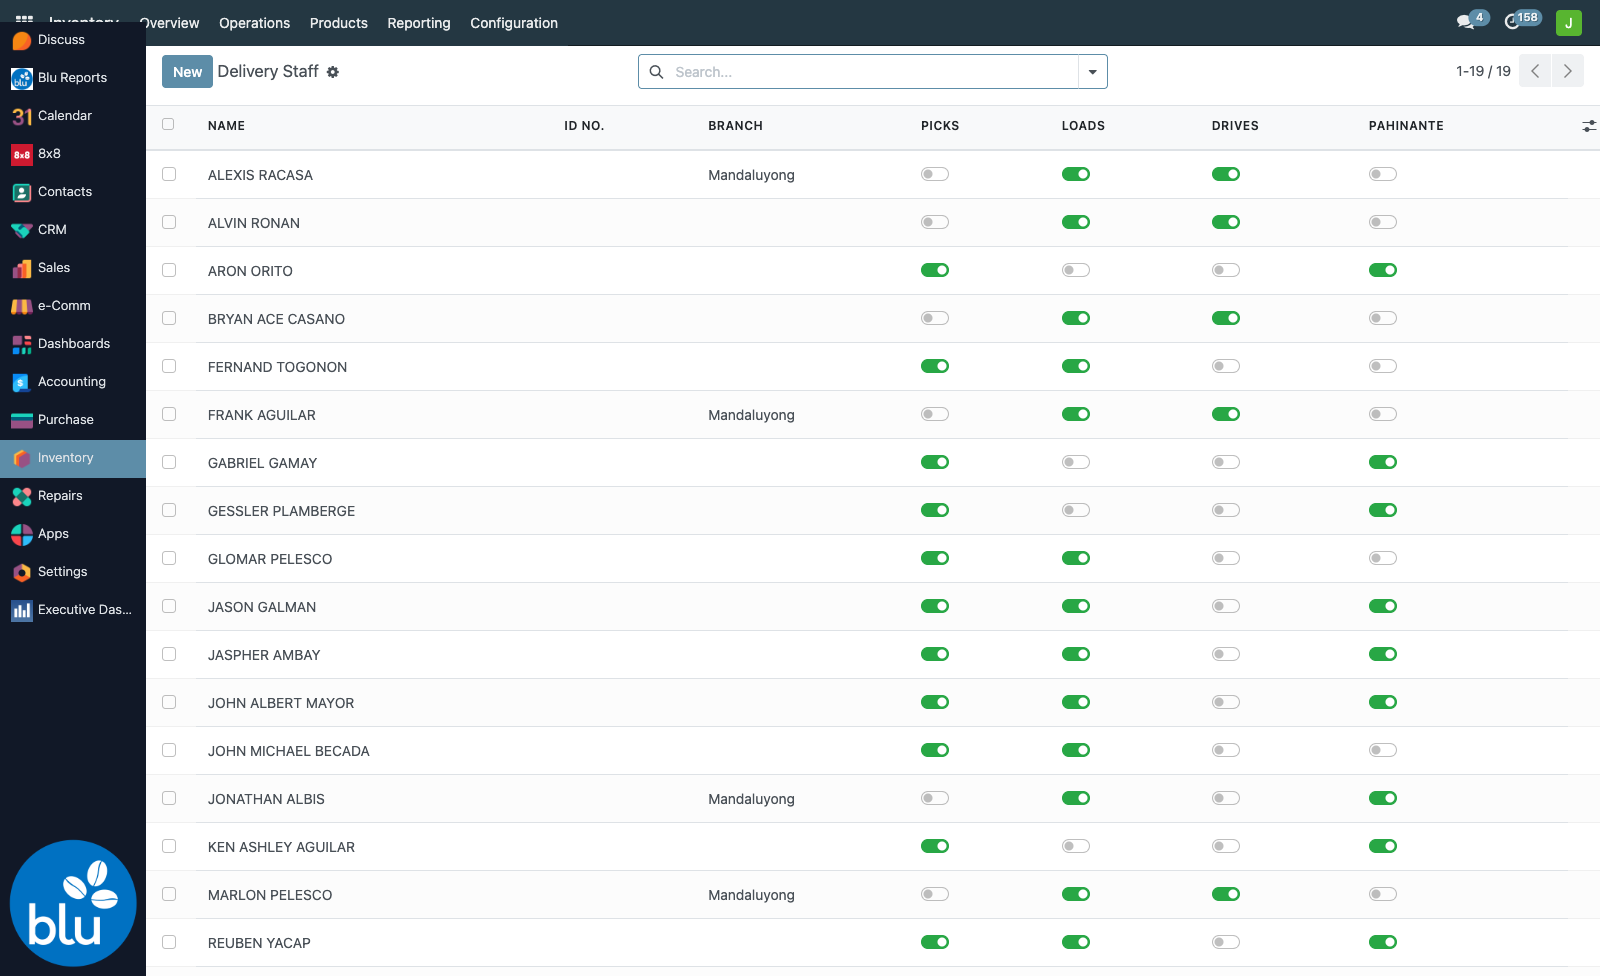Expand the search options dropdown arrow

click(x=1092, y=72)
